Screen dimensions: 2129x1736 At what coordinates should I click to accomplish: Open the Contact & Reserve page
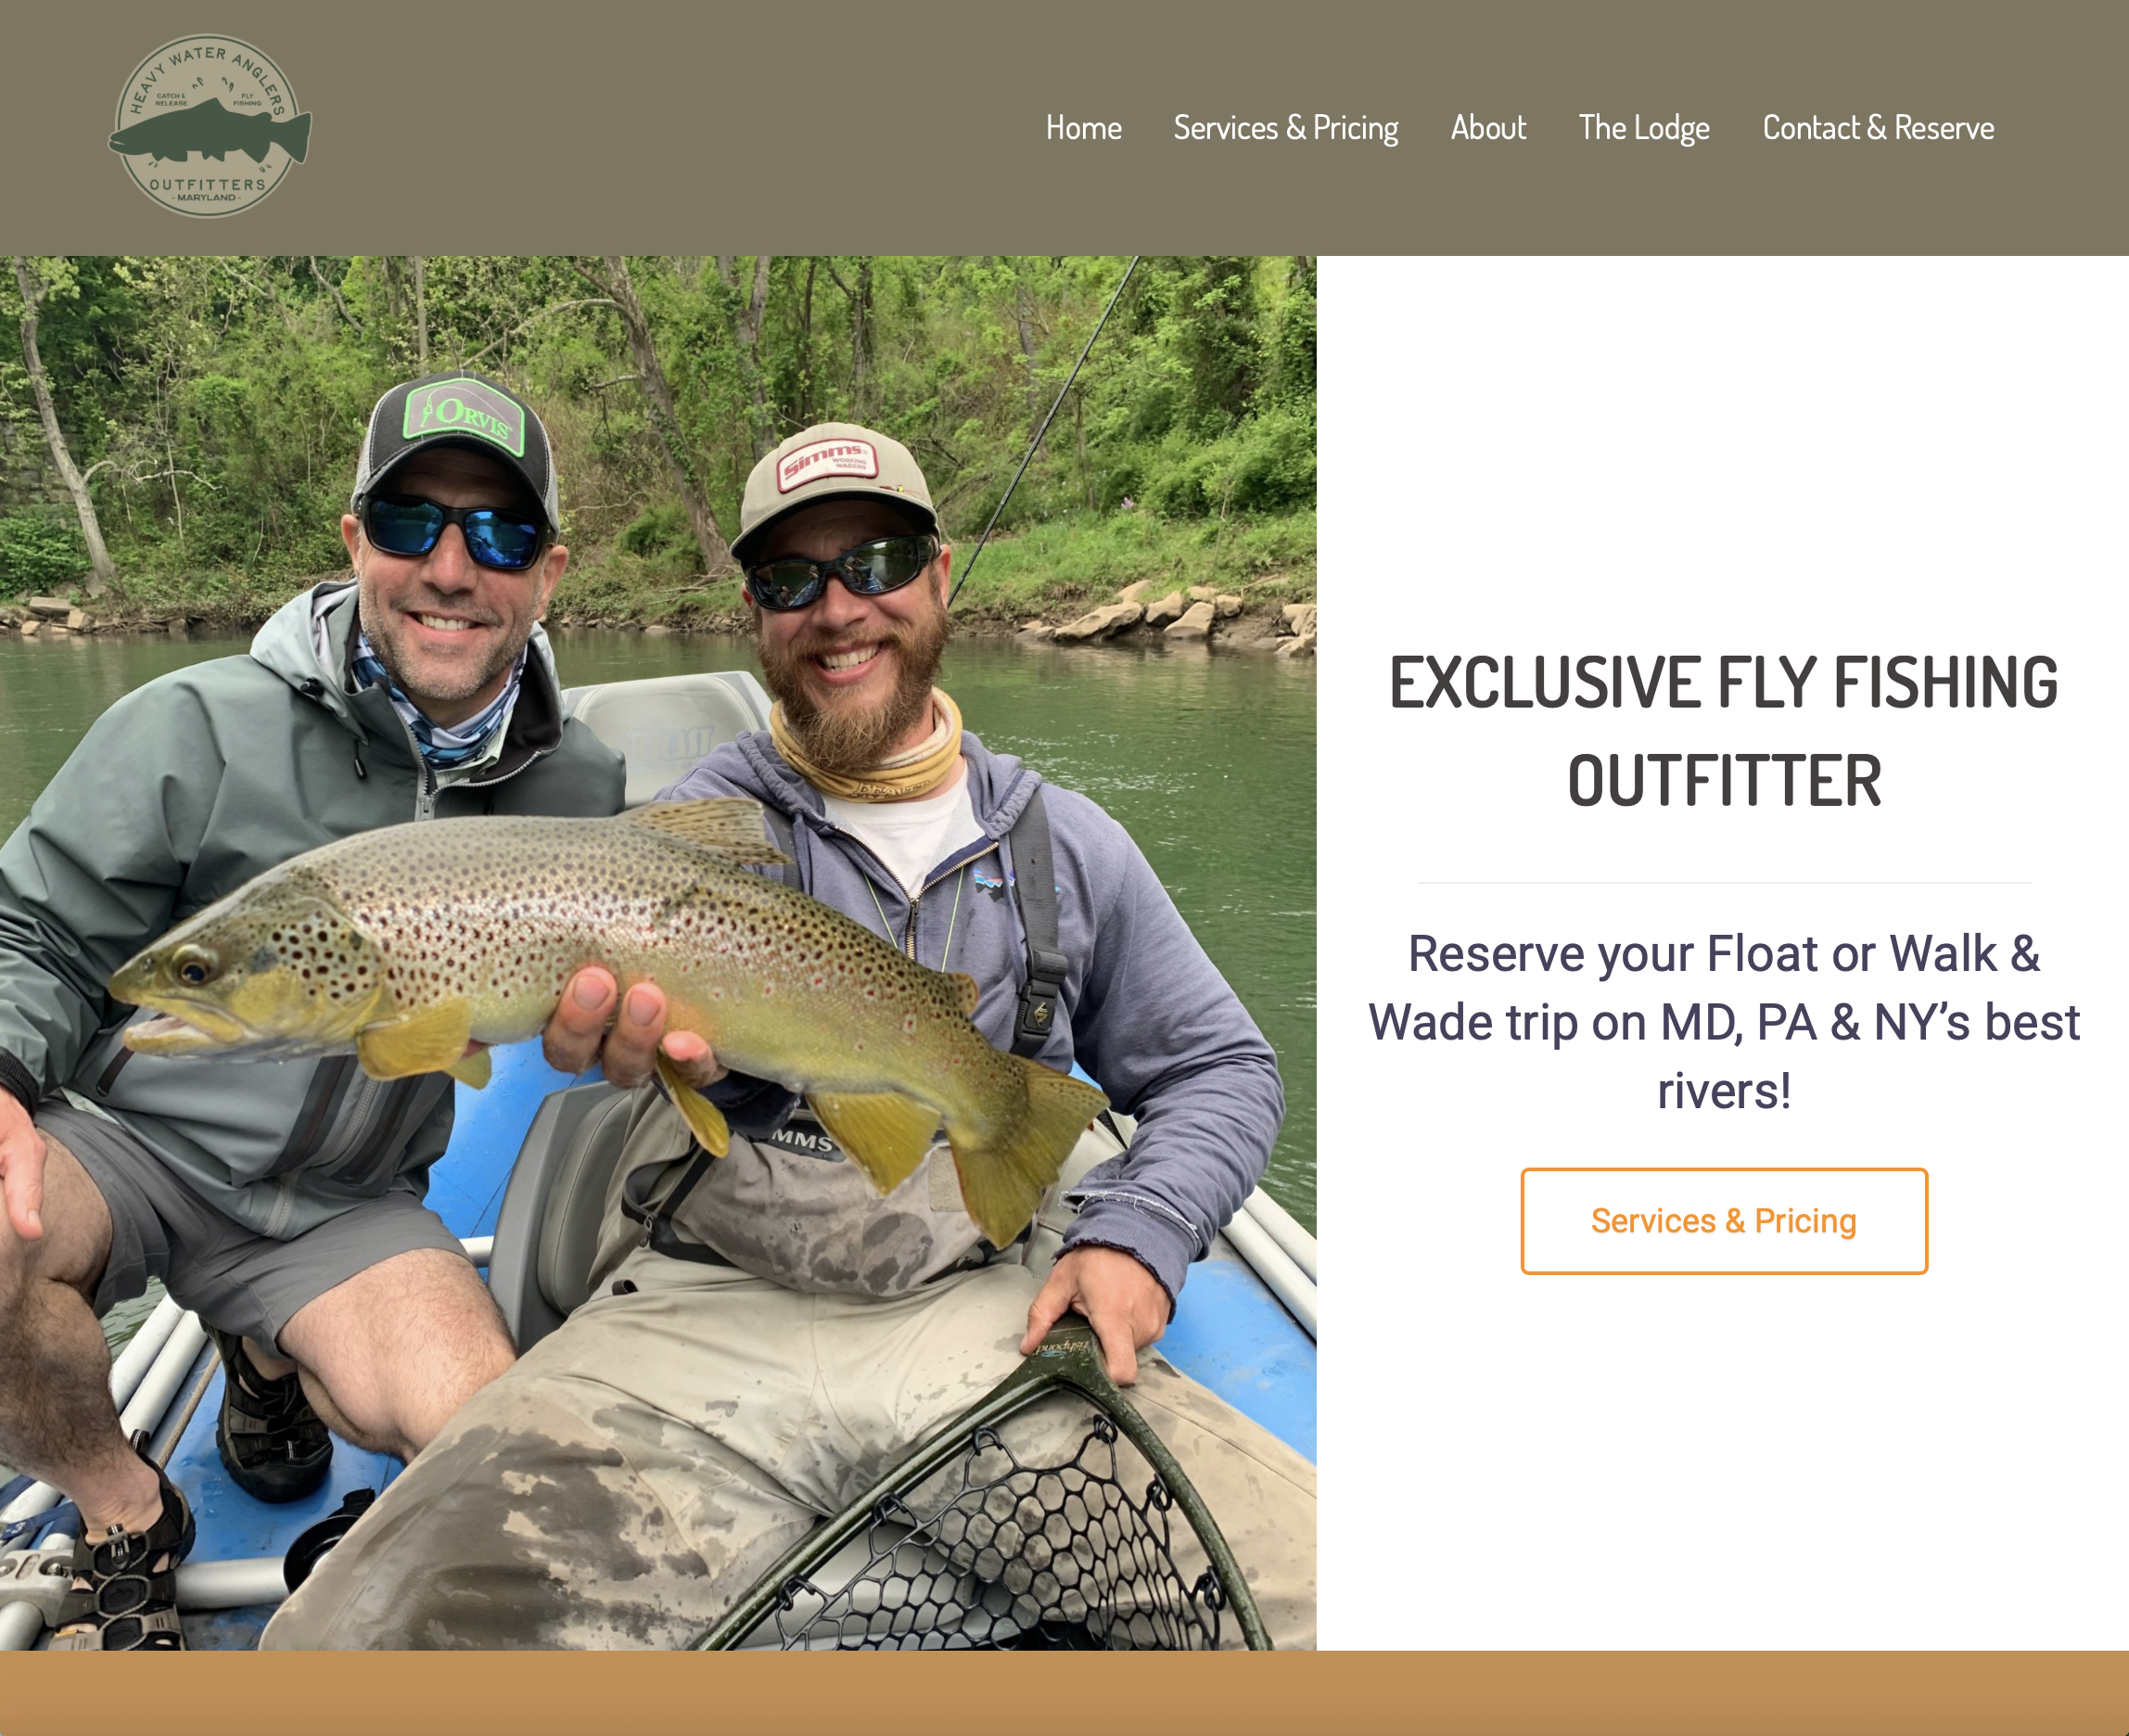pyautogui.click(x=1878, y=128)
